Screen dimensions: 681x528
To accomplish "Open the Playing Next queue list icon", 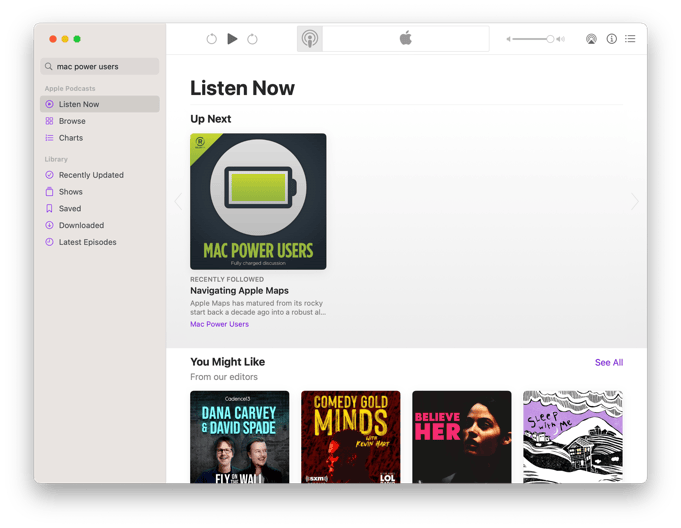I will [x=630, y=39].
